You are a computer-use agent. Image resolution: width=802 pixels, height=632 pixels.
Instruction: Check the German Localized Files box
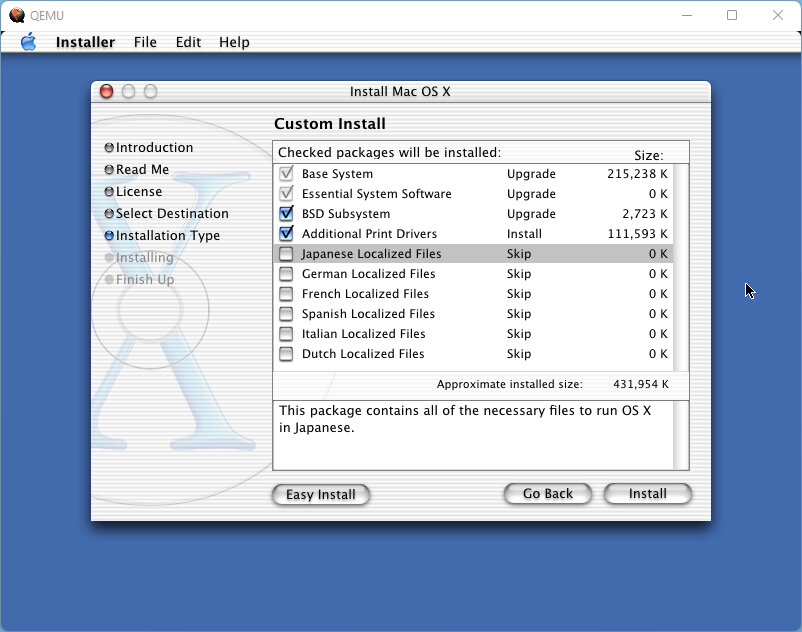click(286, 274)
